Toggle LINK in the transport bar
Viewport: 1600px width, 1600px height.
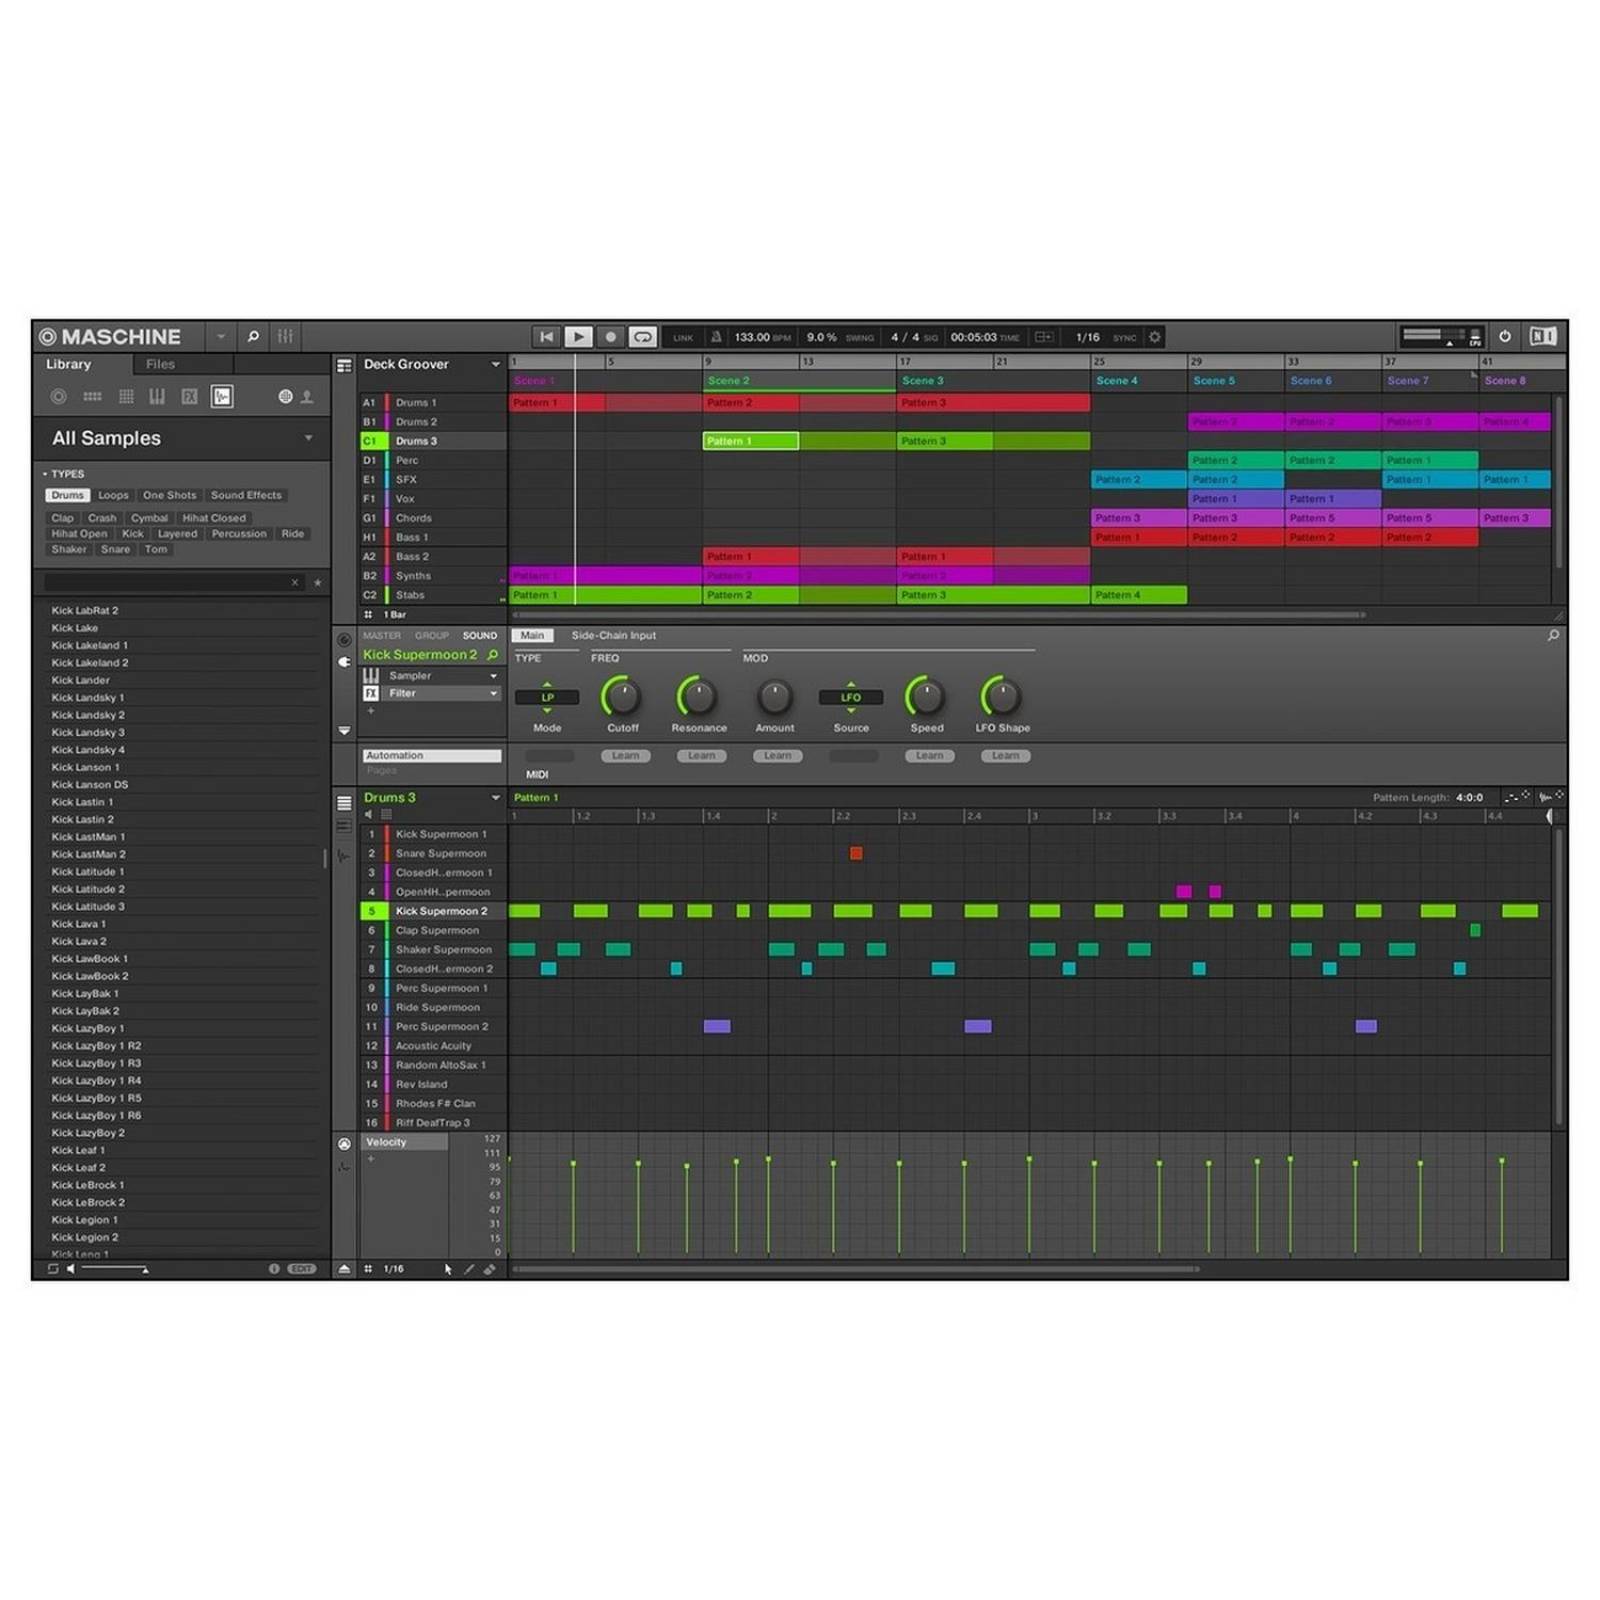(684, 337)
